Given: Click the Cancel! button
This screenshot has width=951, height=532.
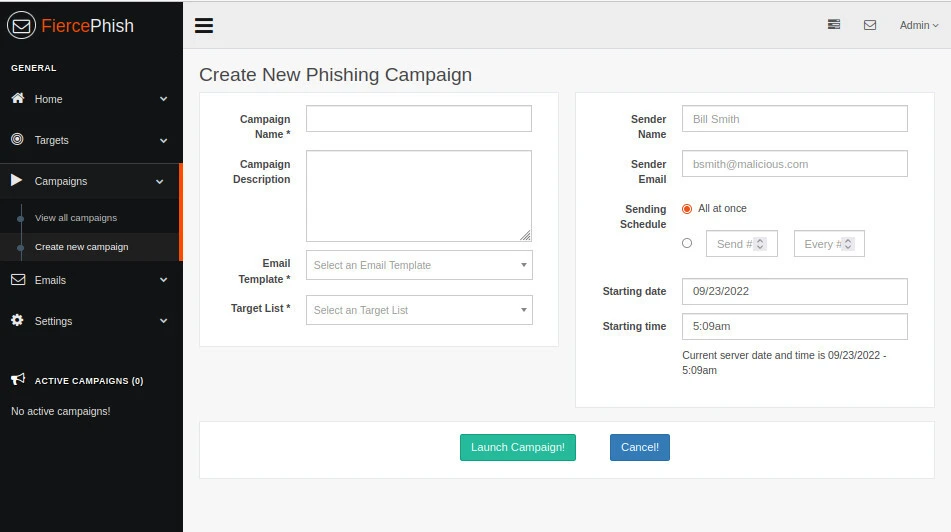Looking at the screenshot, I should point(639,447).
